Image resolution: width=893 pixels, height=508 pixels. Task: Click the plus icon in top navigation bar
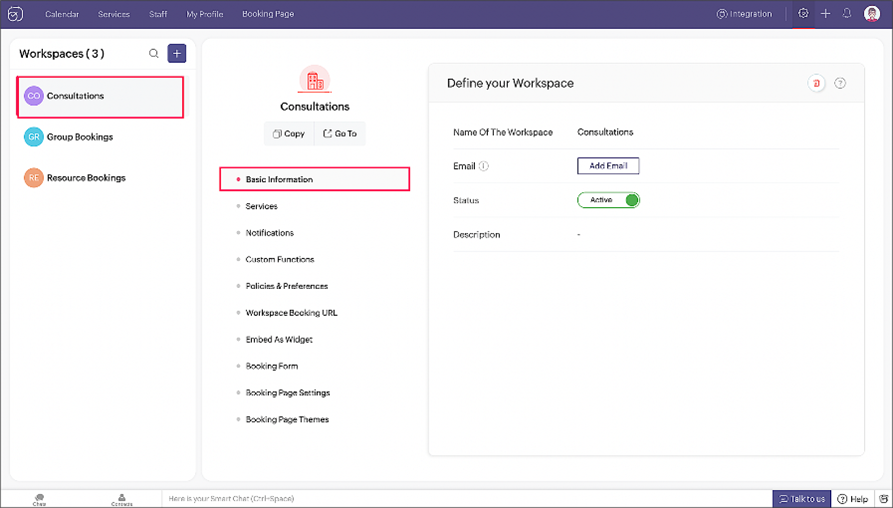coord(825,14)
